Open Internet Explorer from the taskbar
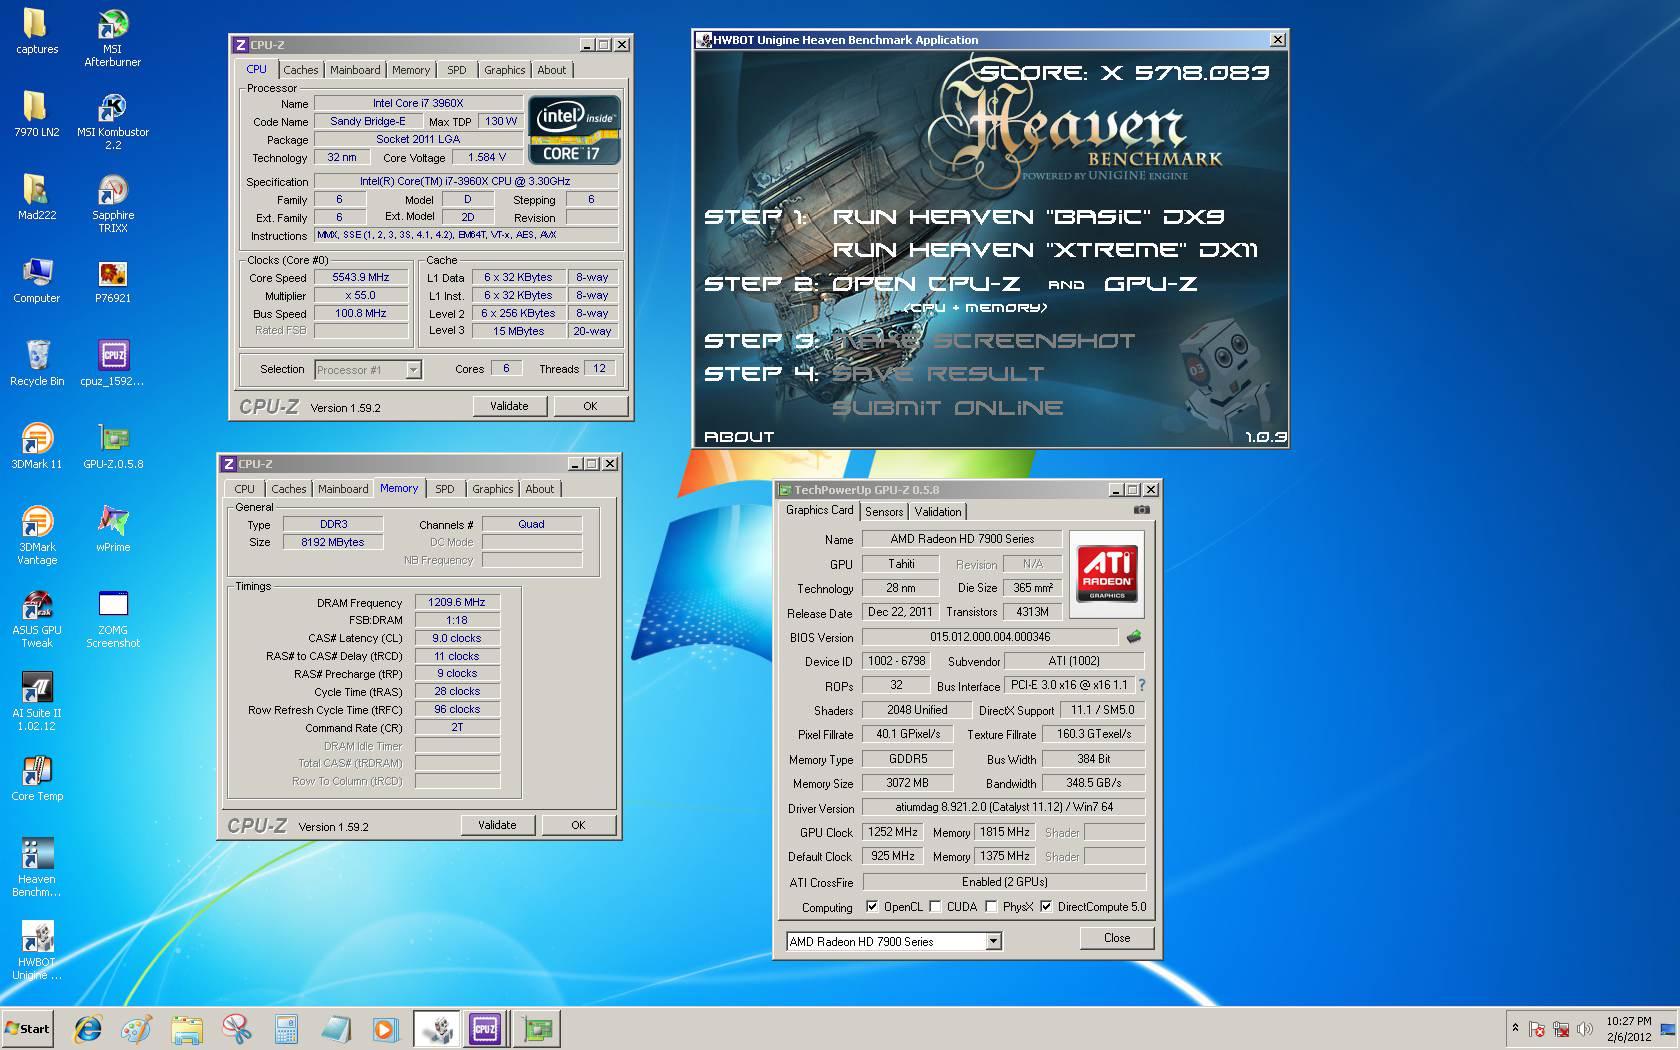 coord(88,1028)
